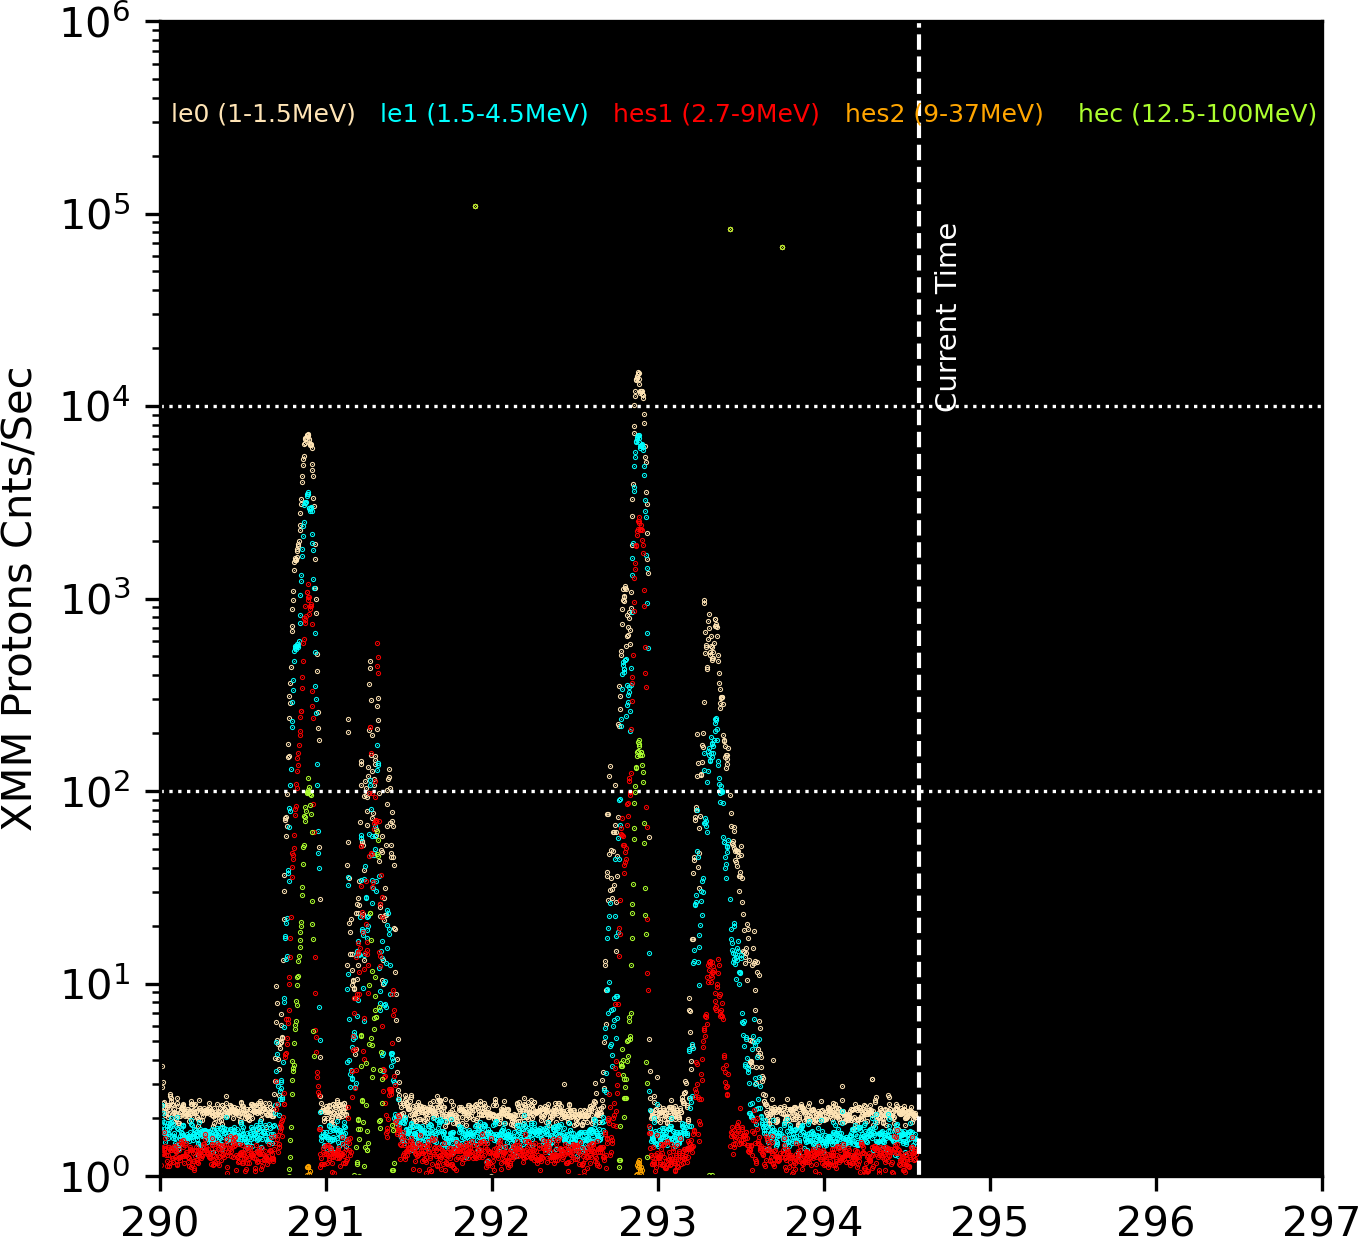This screenshot has width=1358, height=1237.
Task: Select the 295 x-axis tick label
Action: coord(990,1220)
